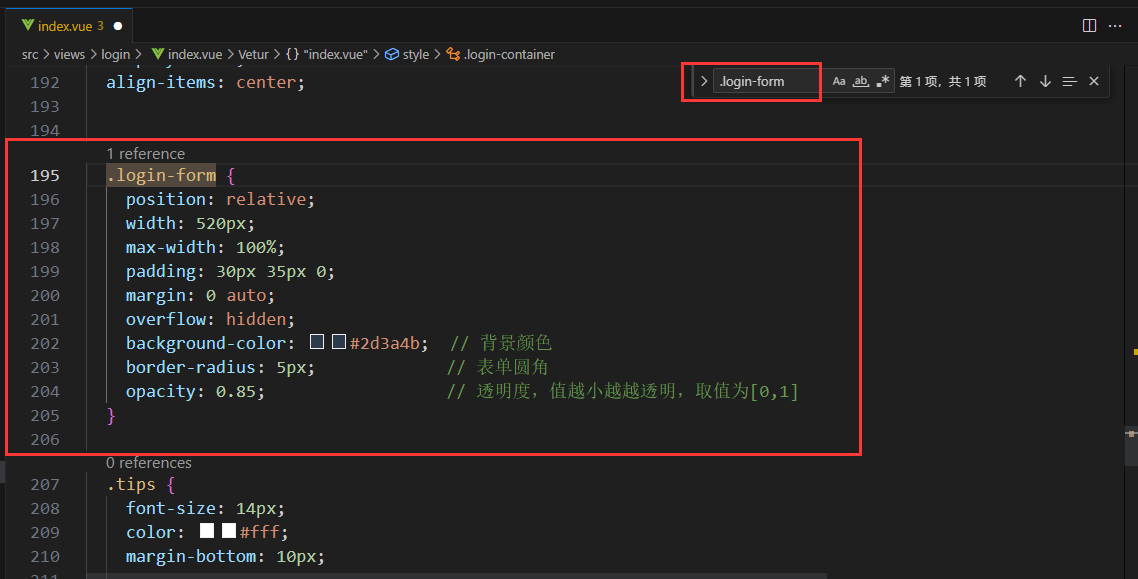1138x579 pixels.
Task: Open second color swatch beside #fff
Action: (x=229, y=531)
